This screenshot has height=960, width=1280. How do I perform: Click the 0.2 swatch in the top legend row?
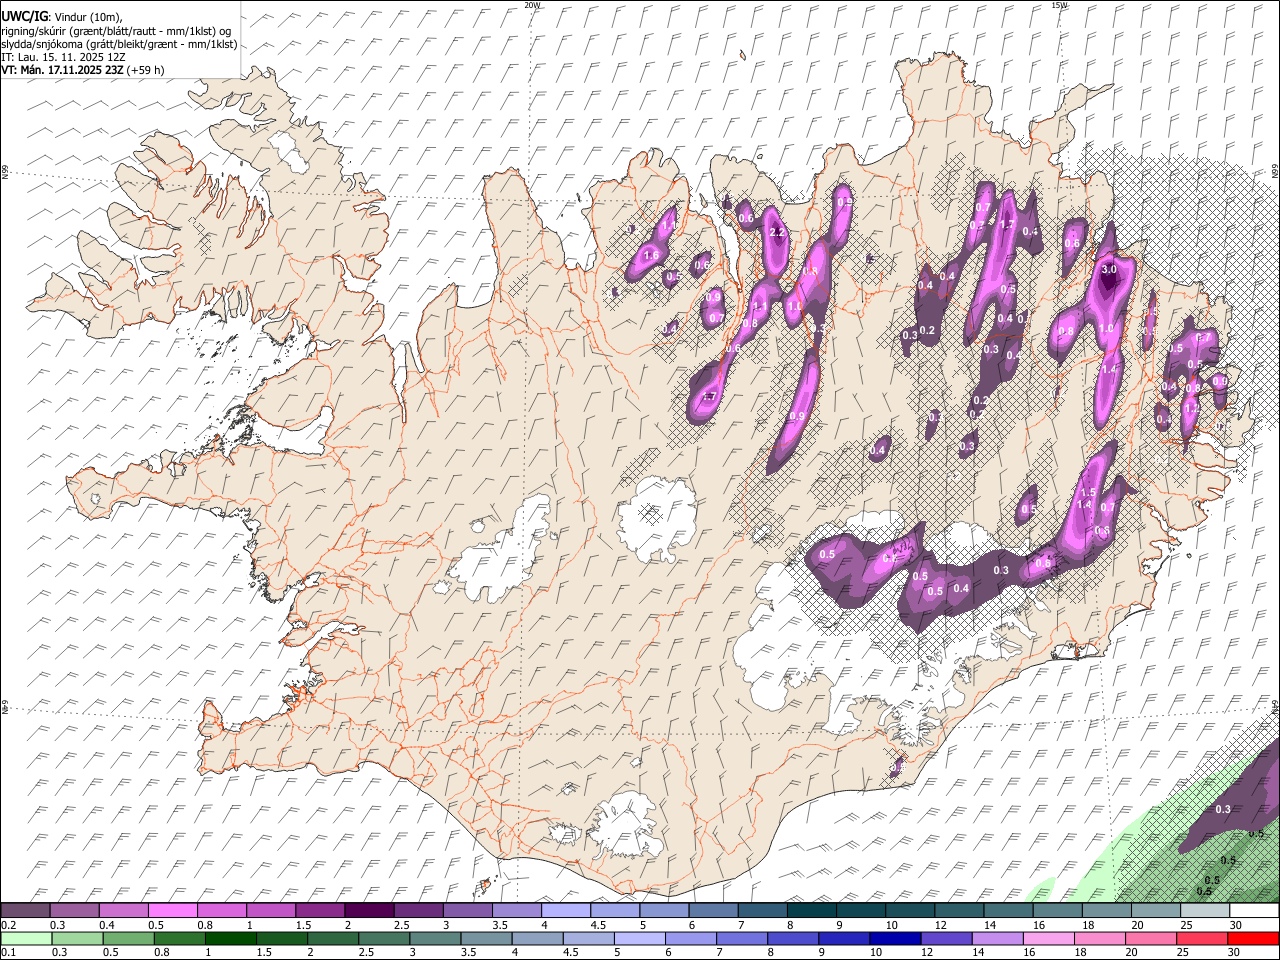[x=25, y=910]
